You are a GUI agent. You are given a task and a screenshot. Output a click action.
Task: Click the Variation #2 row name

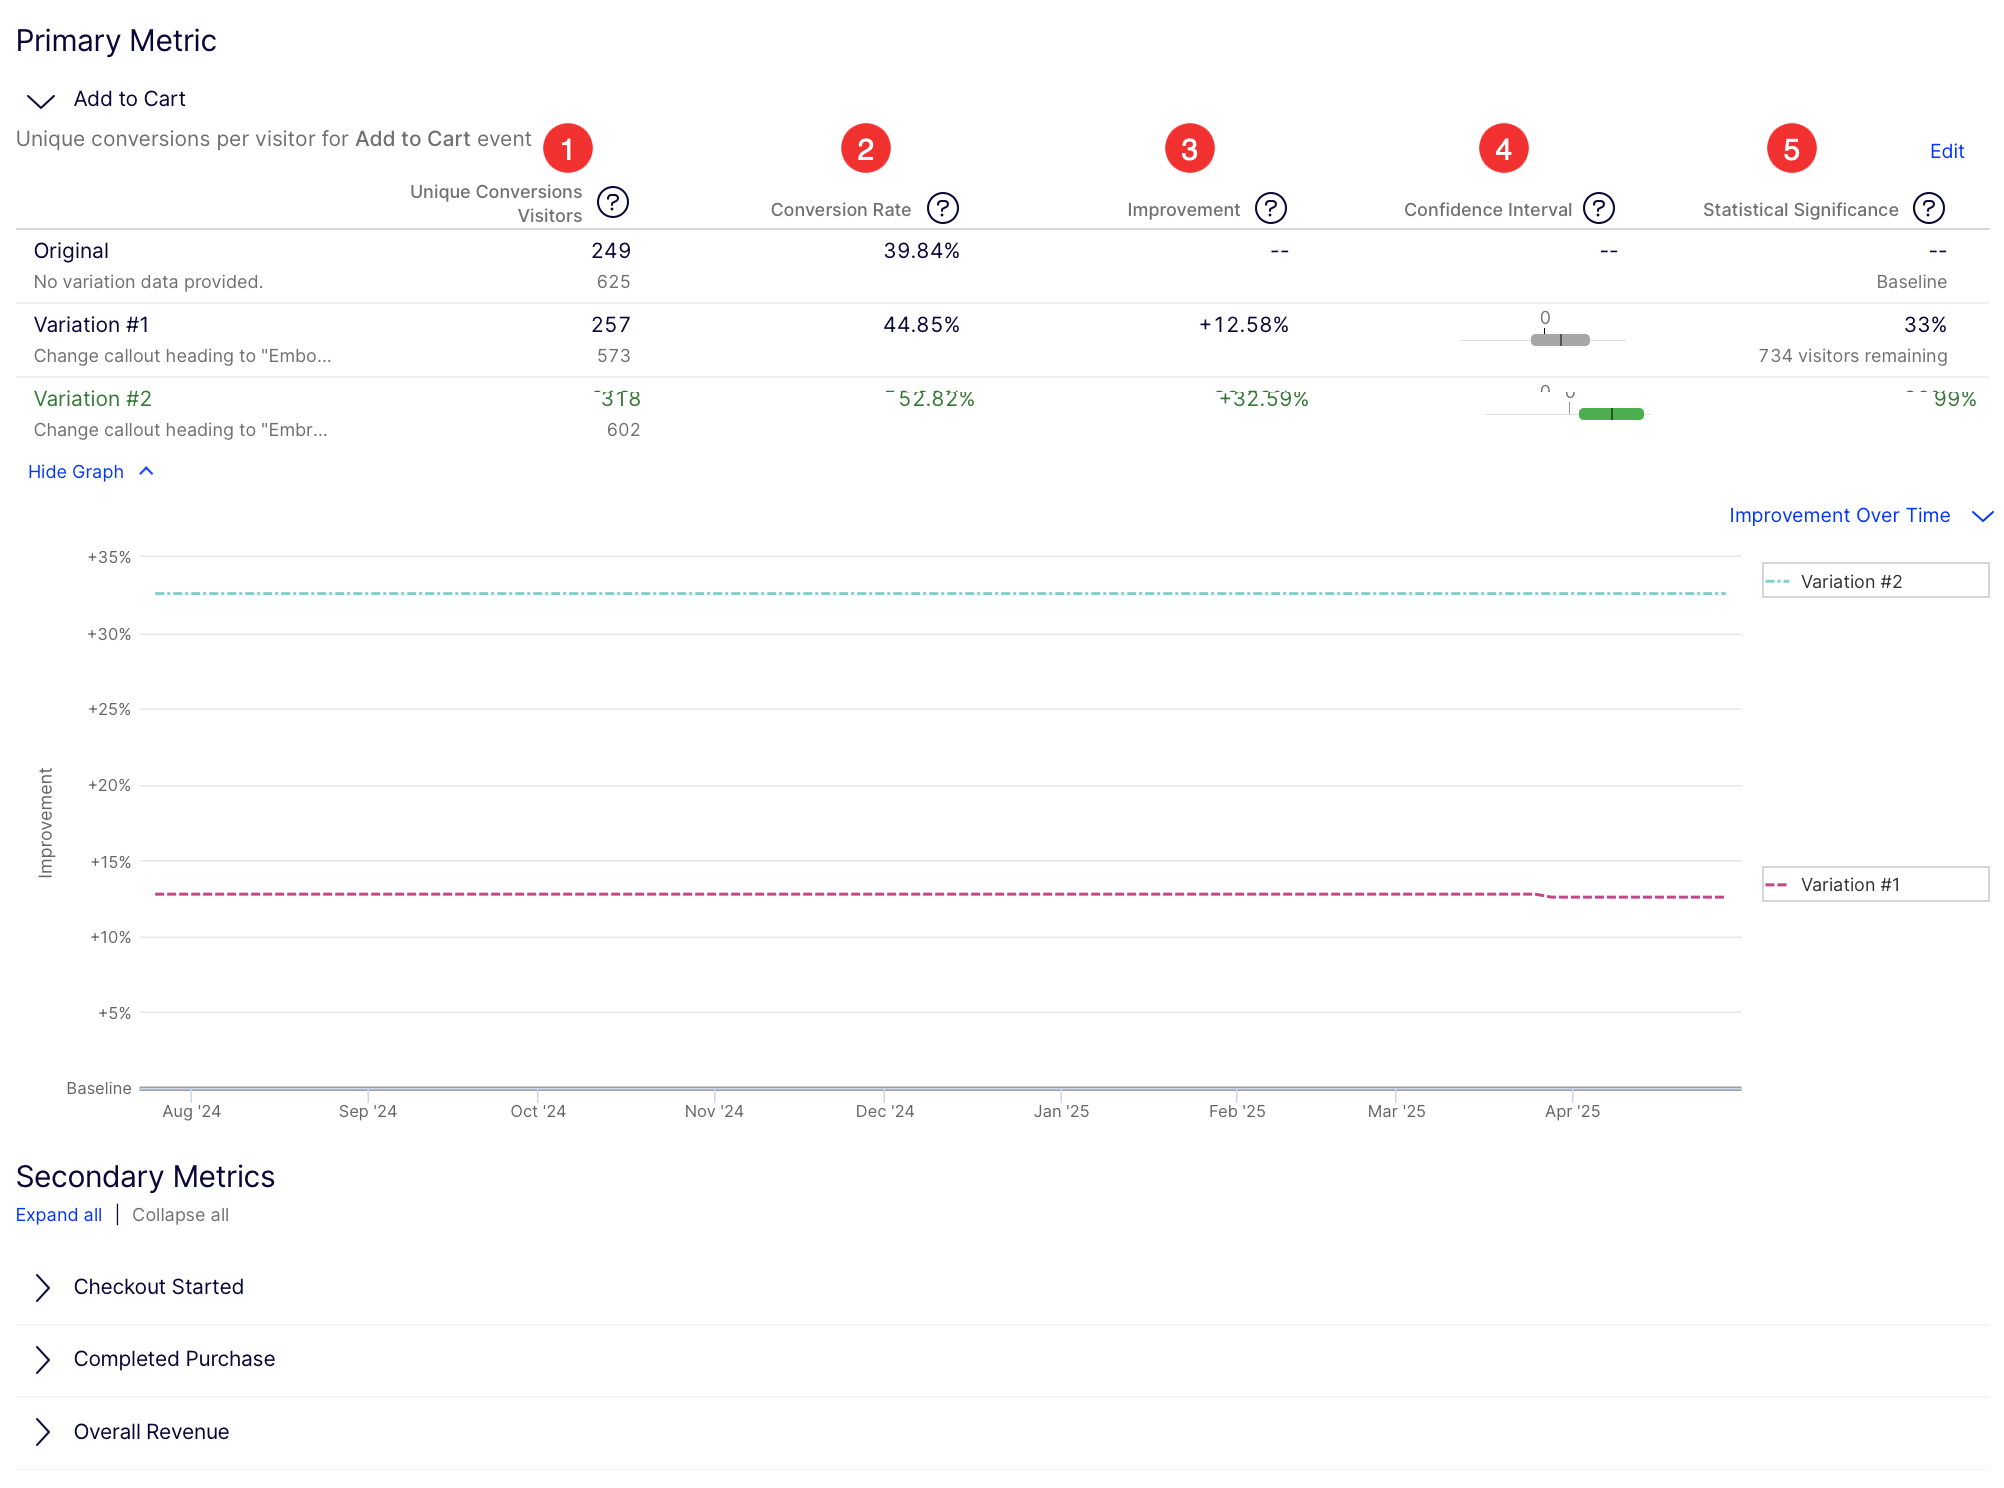coord(93,399)
